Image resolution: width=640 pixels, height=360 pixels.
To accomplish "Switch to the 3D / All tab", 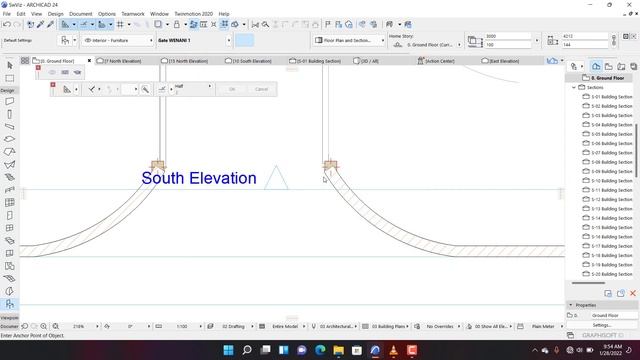I will (366, 61).
